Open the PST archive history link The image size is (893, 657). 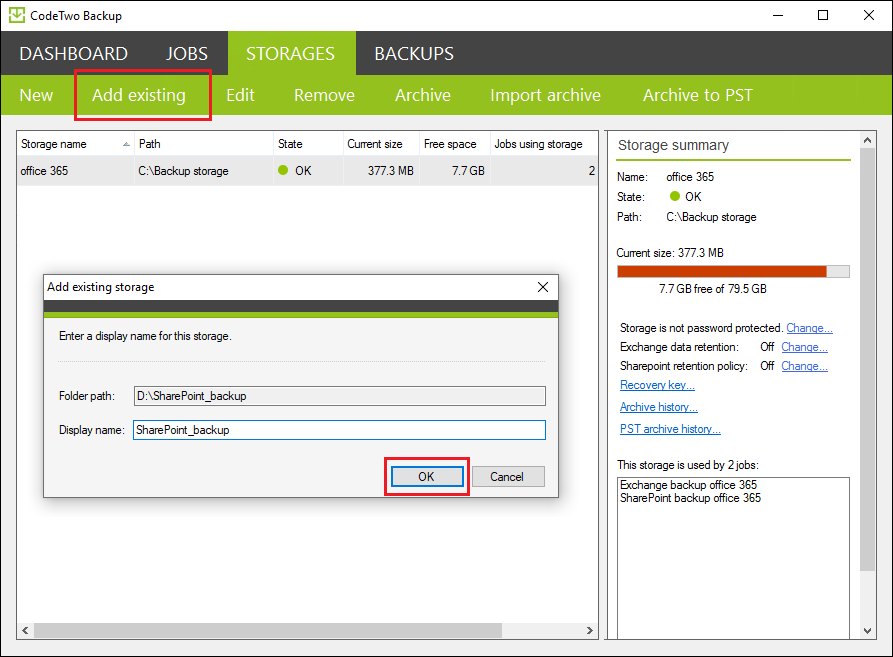coord(670,429)
